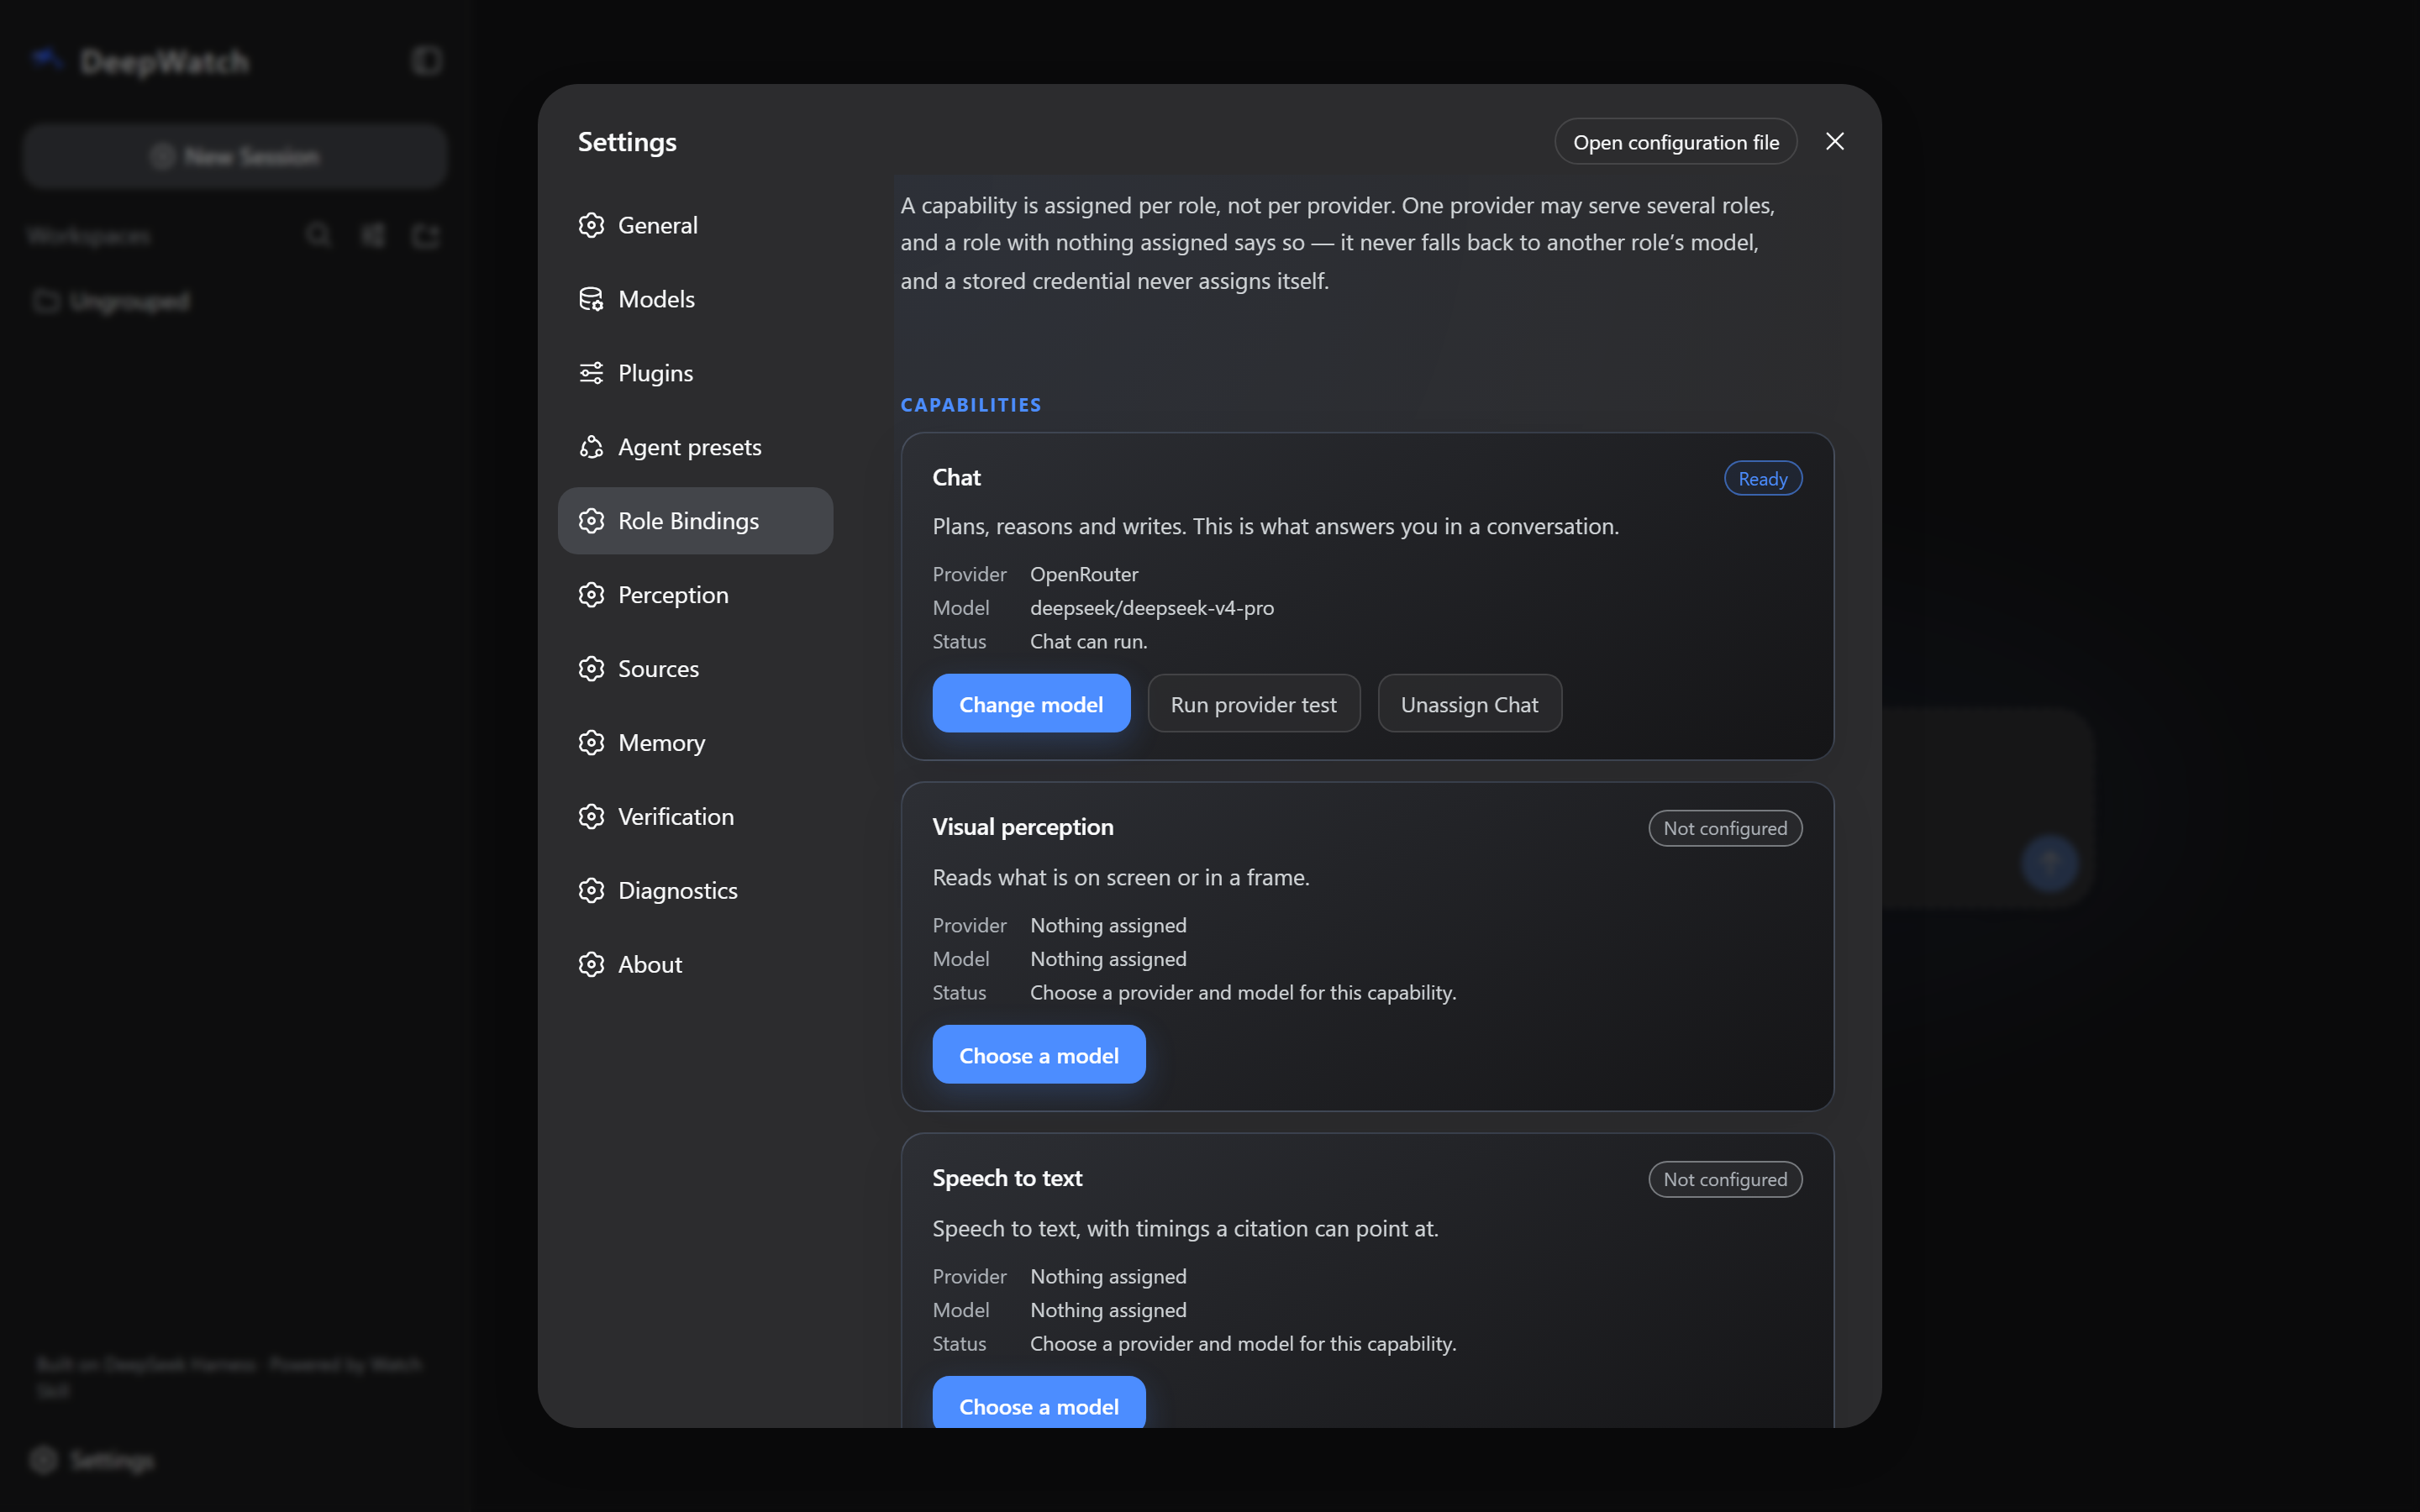Open Plugins via the sliders icon

(591, 373)
